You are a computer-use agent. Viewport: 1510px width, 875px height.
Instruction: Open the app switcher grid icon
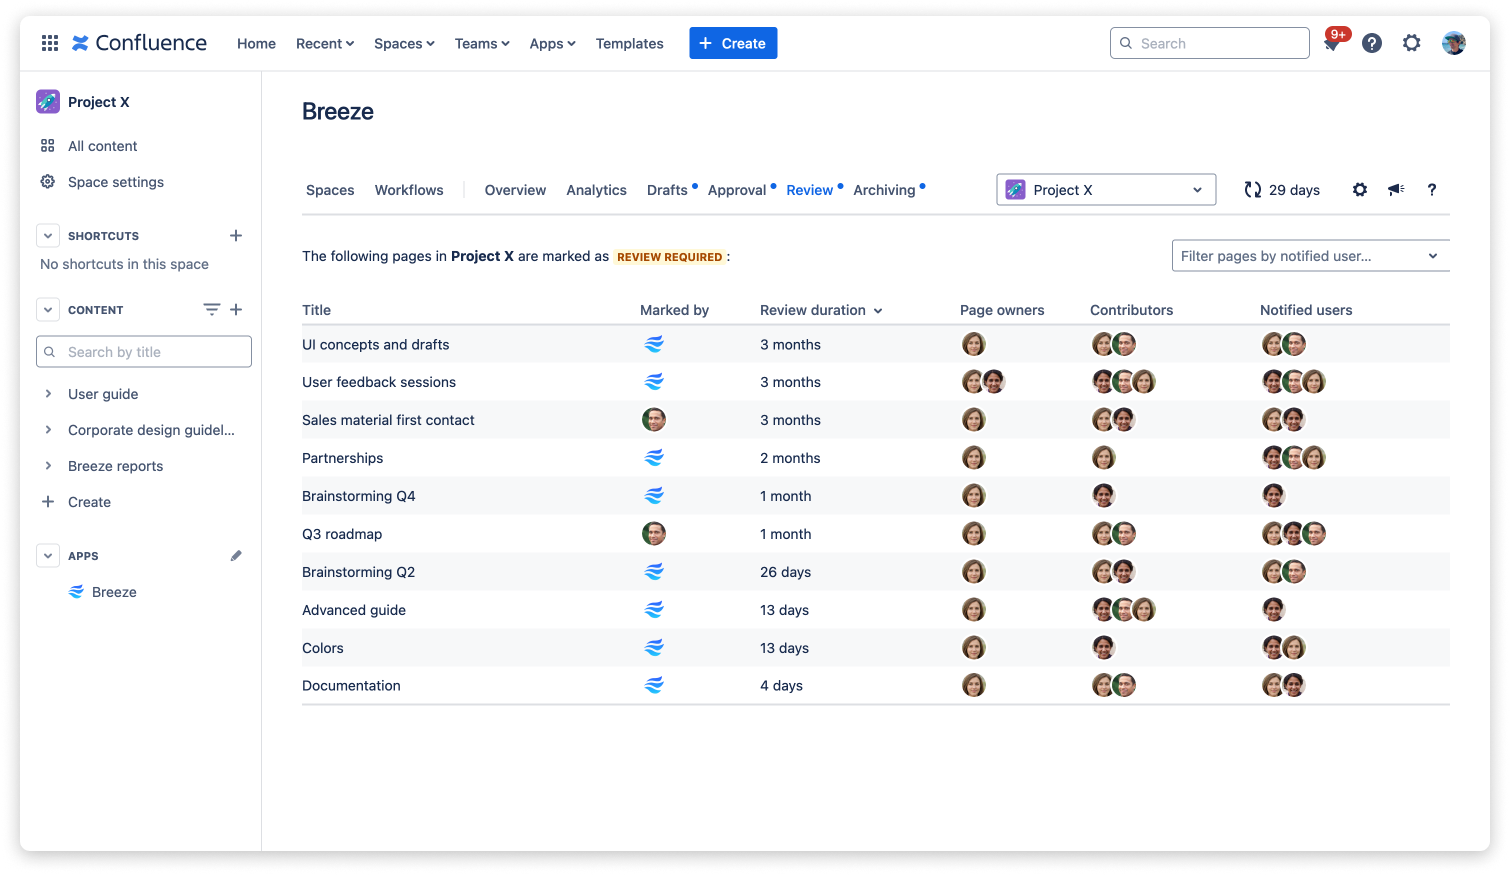coord(50,43)
